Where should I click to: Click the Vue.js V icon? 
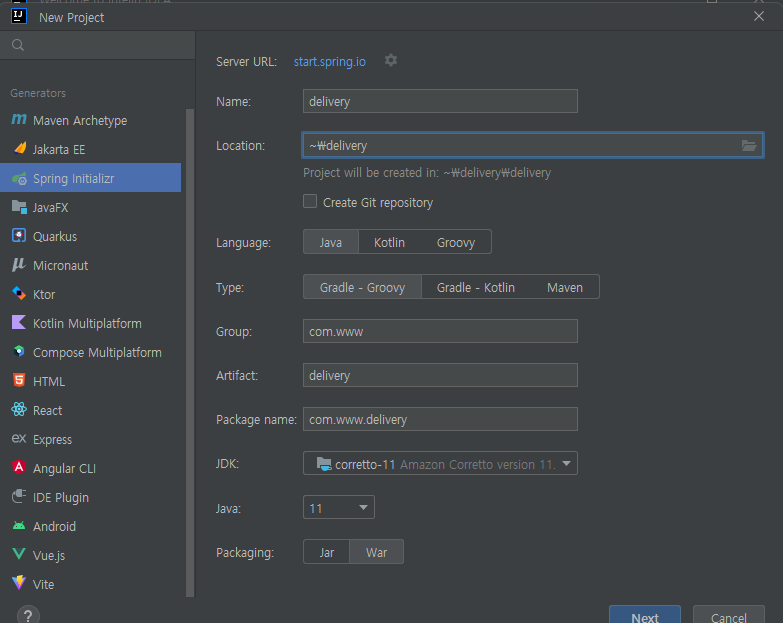19,554
